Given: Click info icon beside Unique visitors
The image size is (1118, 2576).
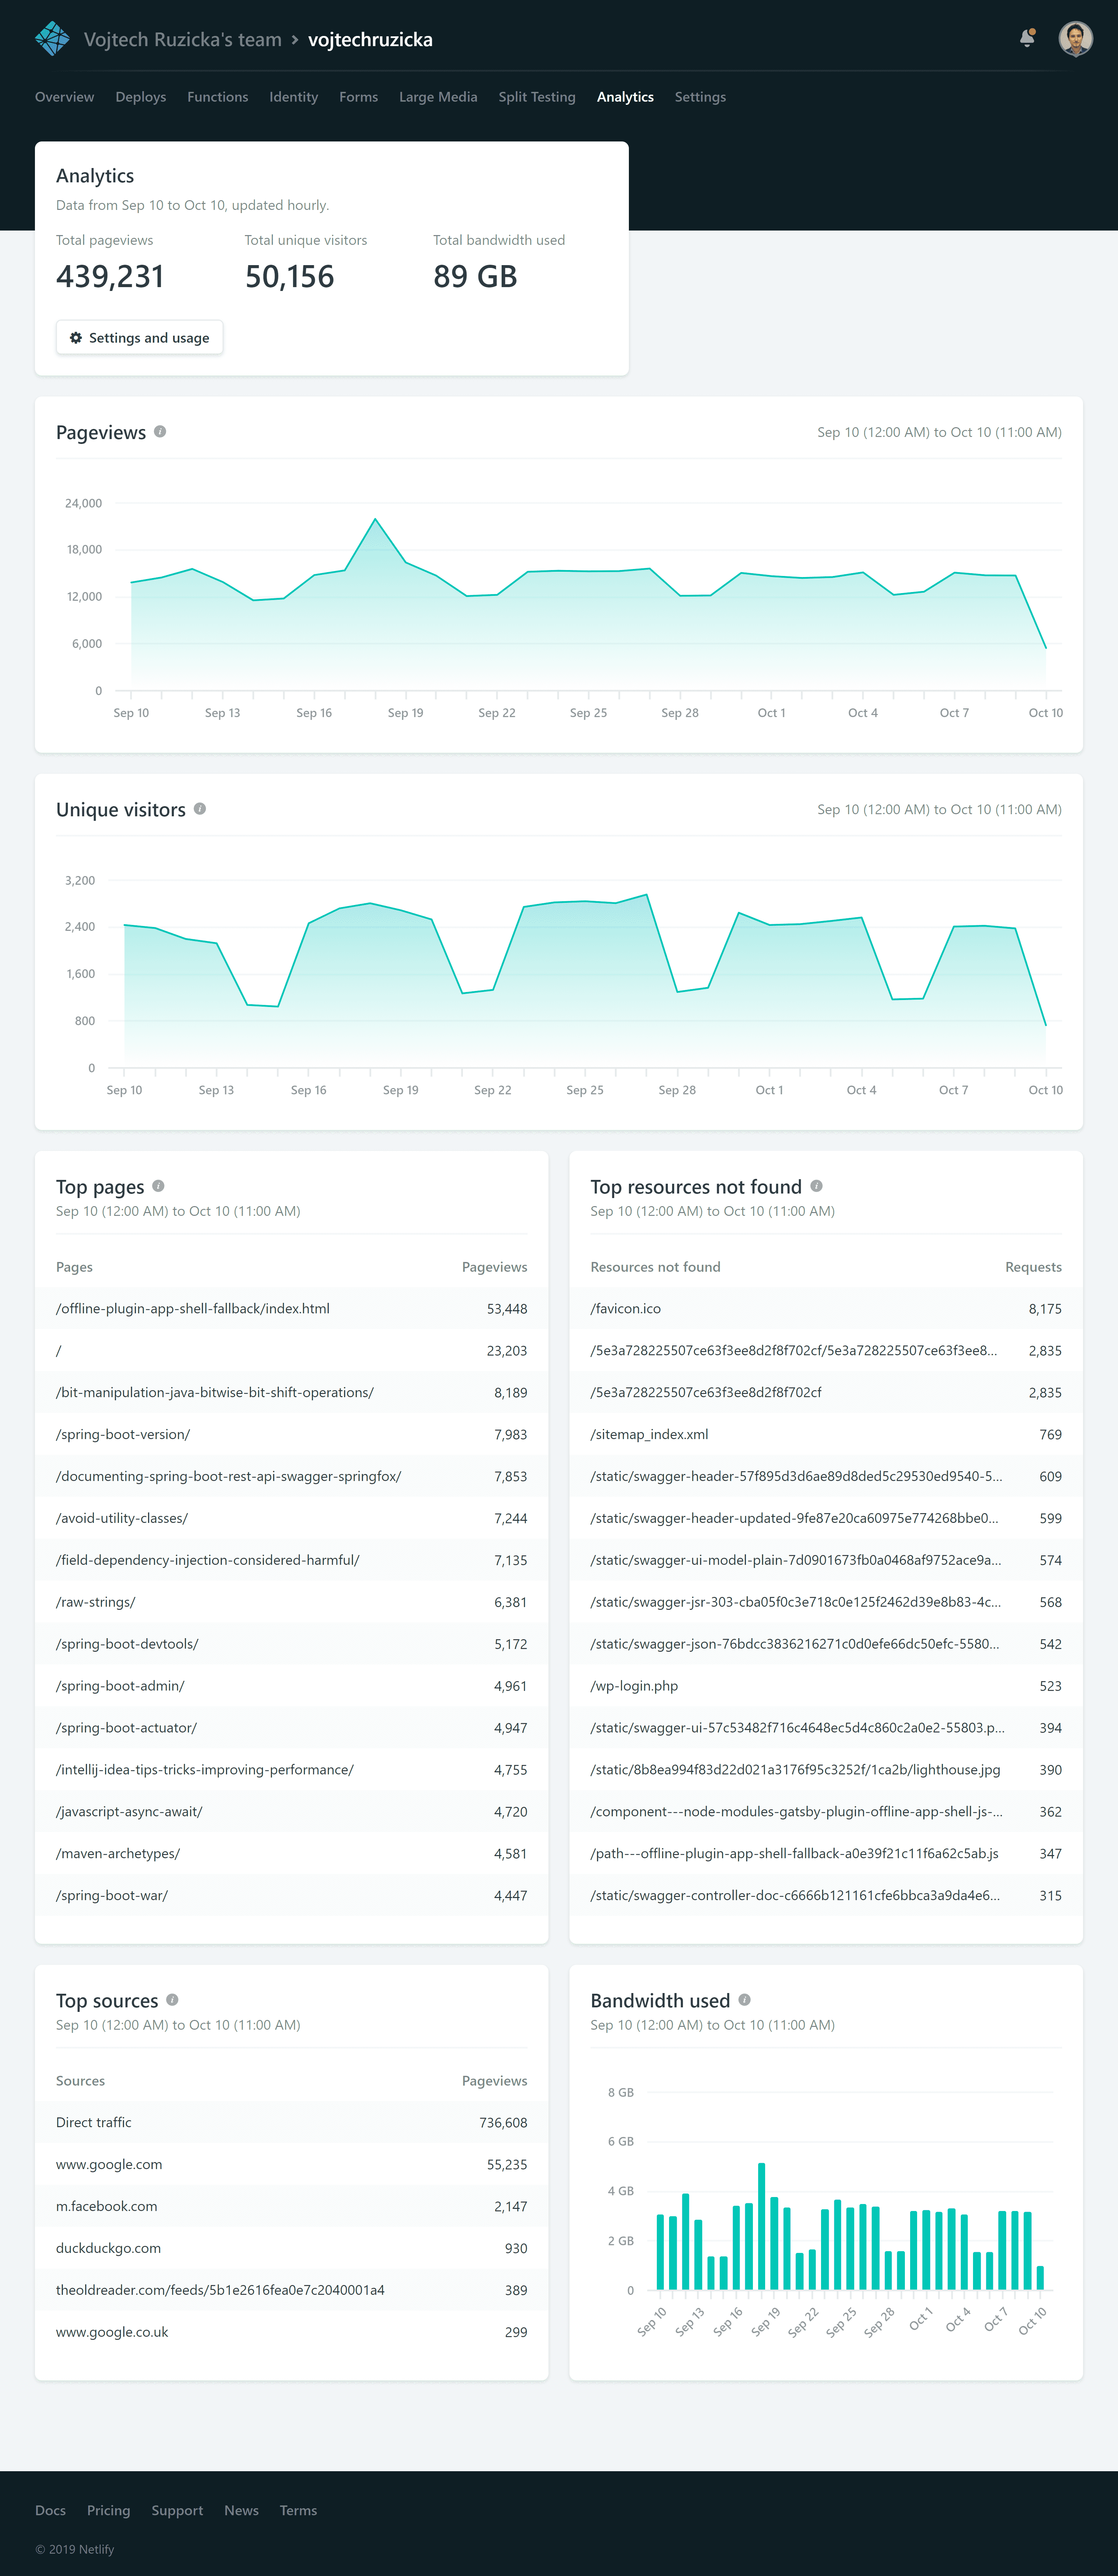Looking at the screenshot, I should click(200, 809).
